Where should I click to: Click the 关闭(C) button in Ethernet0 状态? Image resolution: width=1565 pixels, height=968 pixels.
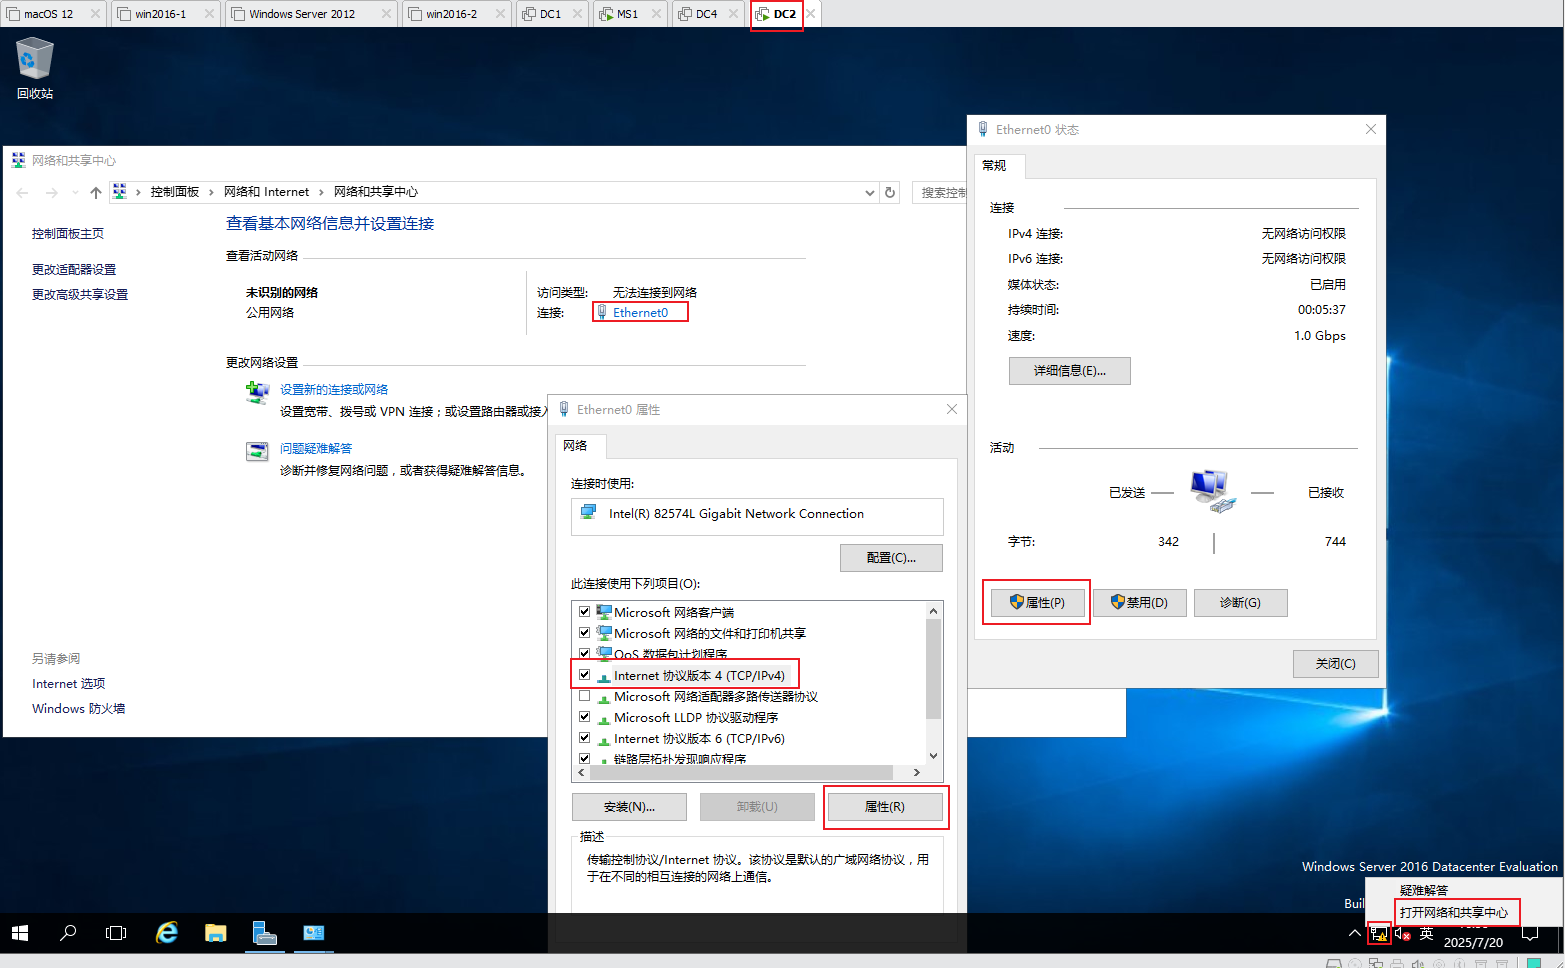click(1335, 664)
